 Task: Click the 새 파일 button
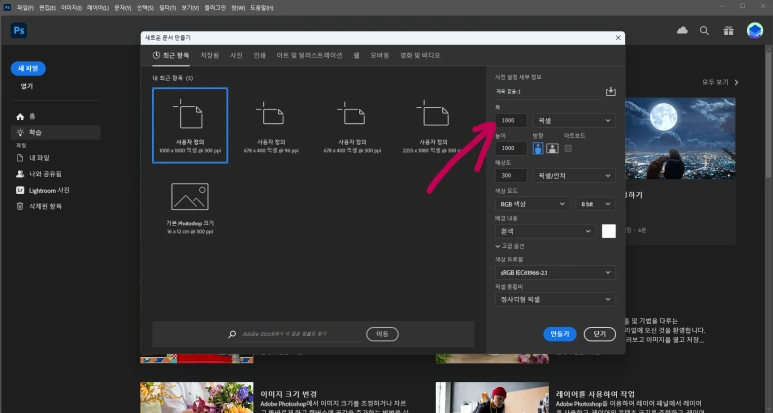(x=28, y=69)
